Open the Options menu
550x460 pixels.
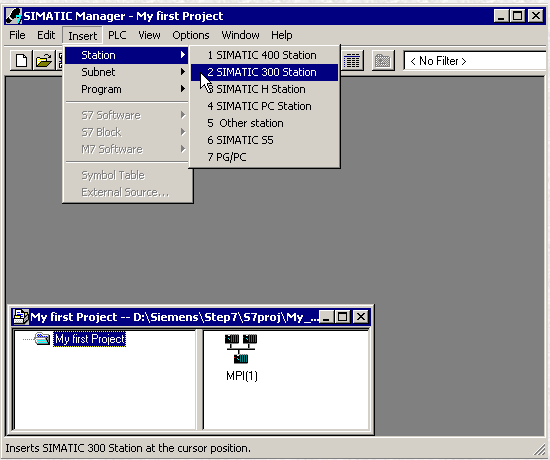coord(190,35)
